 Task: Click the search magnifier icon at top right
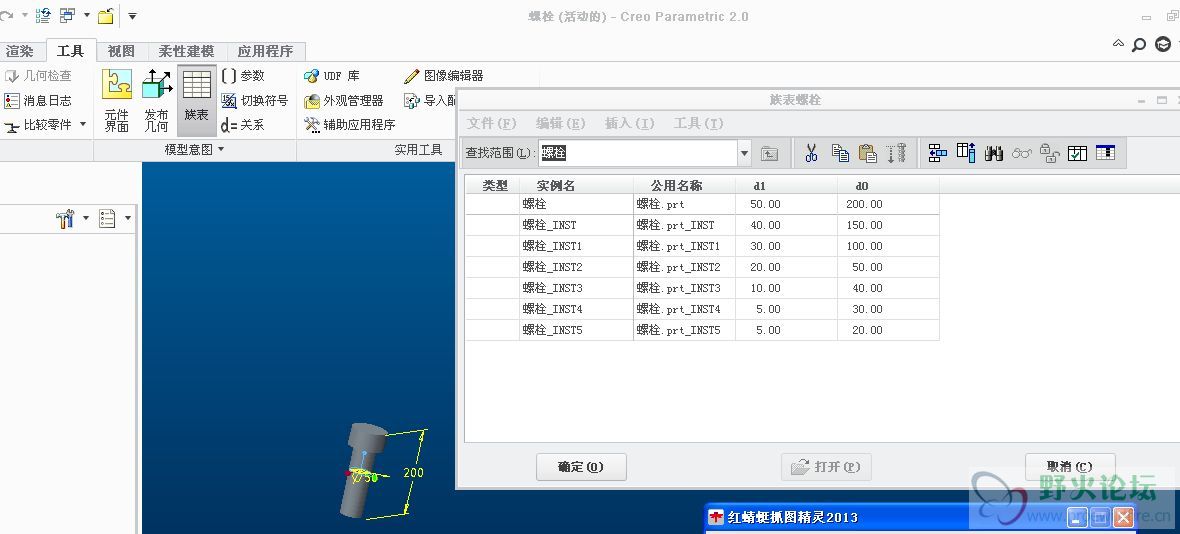click(x=1139, y=44)
